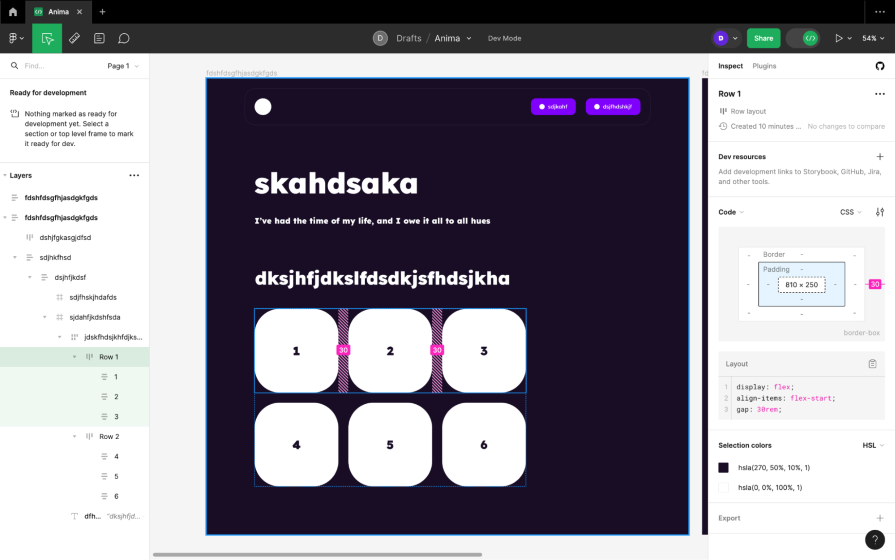The width and height of the screenshot is (895, 560).
Task: Open the HSL color format dropdown
Action: point(874,445)
